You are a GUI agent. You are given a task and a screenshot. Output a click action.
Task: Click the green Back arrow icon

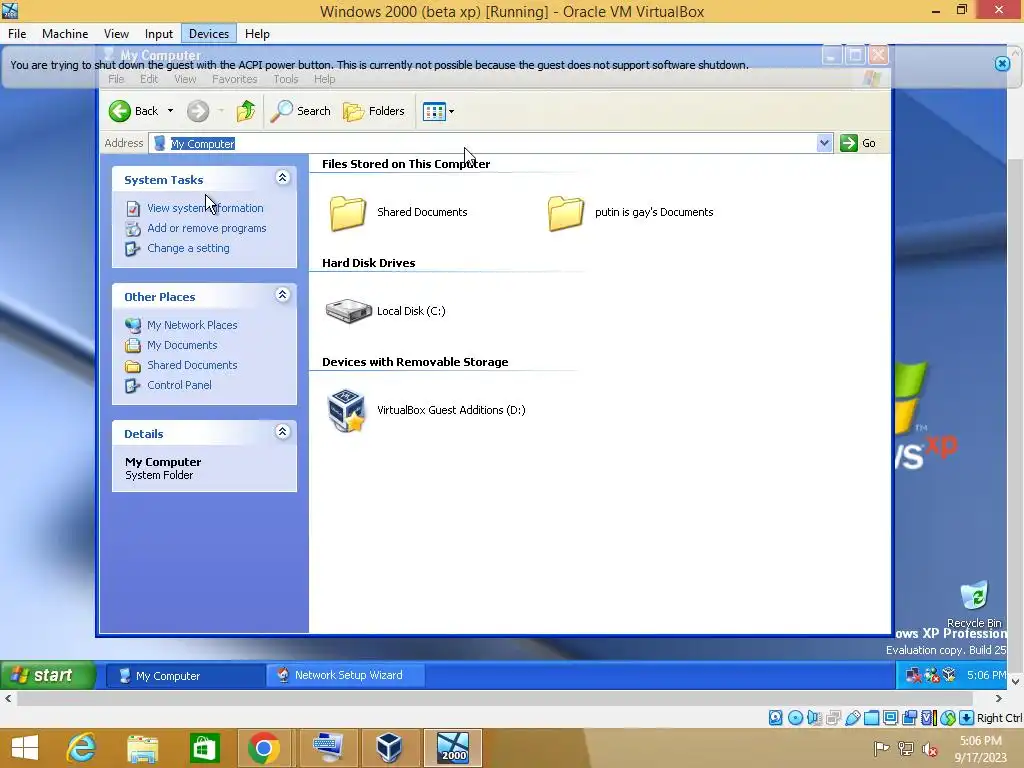(x=120, y=111)
